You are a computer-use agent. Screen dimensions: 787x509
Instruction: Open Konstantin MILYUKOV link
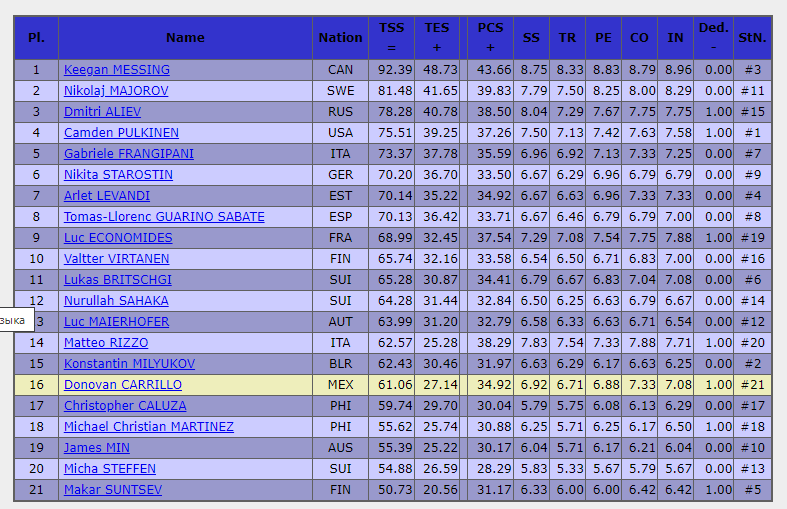pyautogui.click(x=129, y=364)
